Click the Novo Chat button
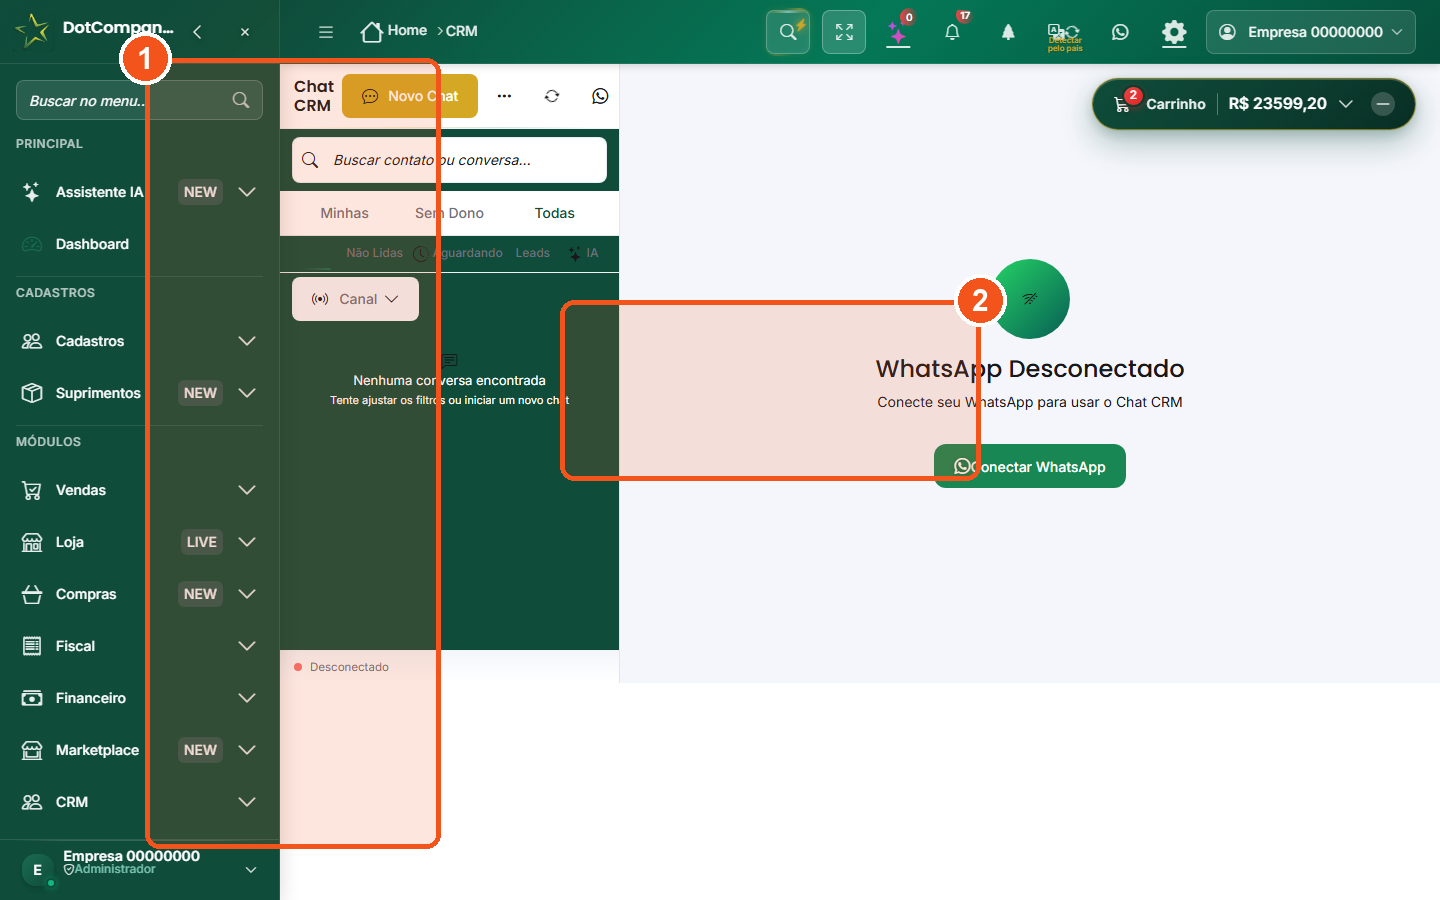This screenshot has height=900, width=1440. click(x=410, y=96)
